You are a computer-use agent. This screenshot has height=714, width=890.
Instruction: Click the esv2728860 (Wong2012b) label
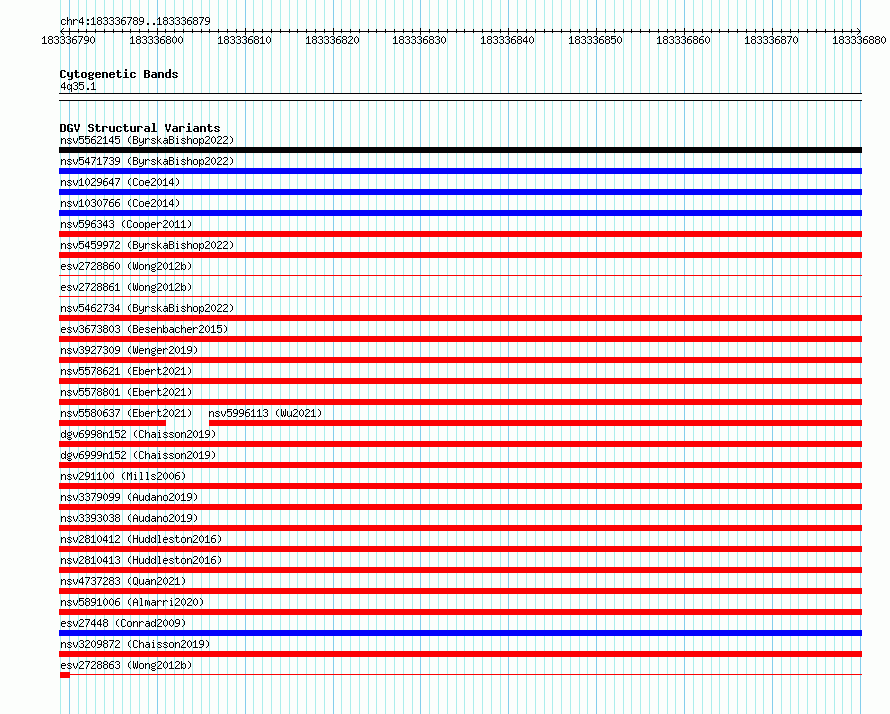126,266
